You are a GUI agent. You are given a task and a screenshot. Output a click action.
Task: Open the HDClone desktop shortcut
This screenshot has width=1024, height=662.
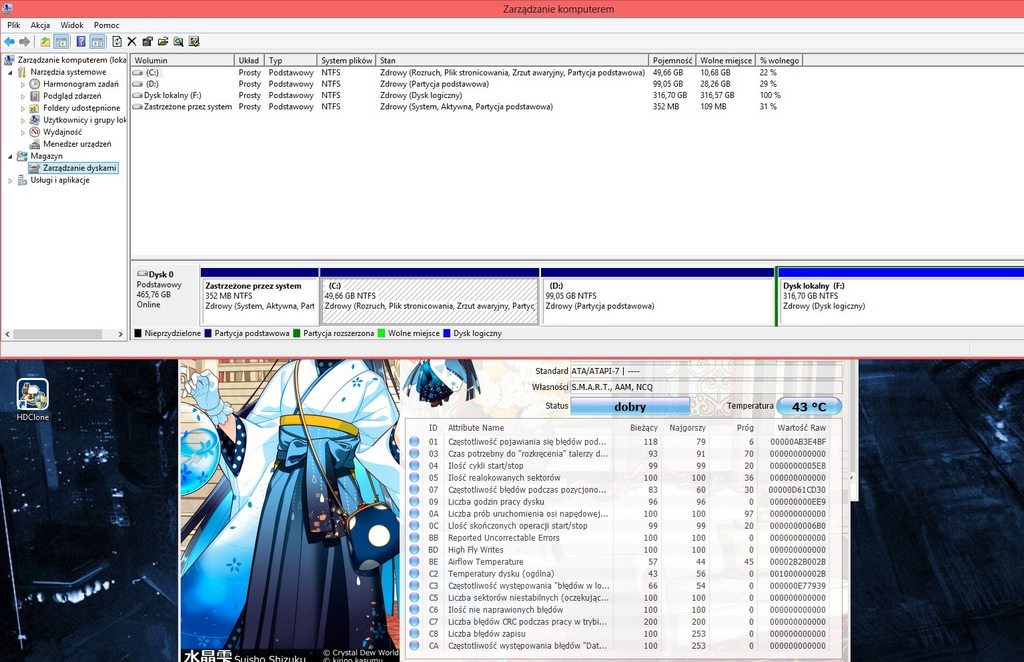coord(33,400)
